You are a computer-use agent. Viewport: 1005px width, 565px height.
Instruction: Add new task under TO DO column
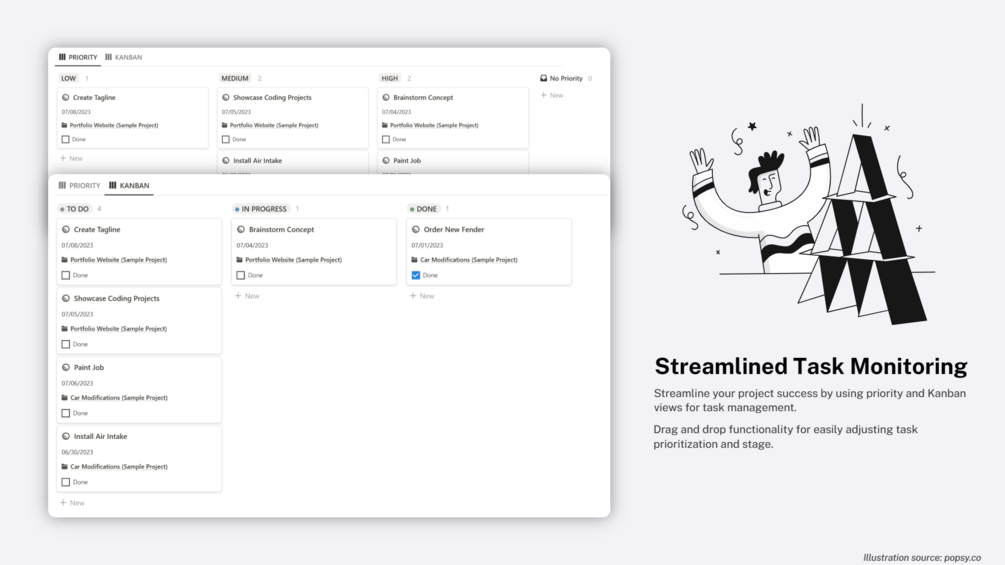pos(72,503)
